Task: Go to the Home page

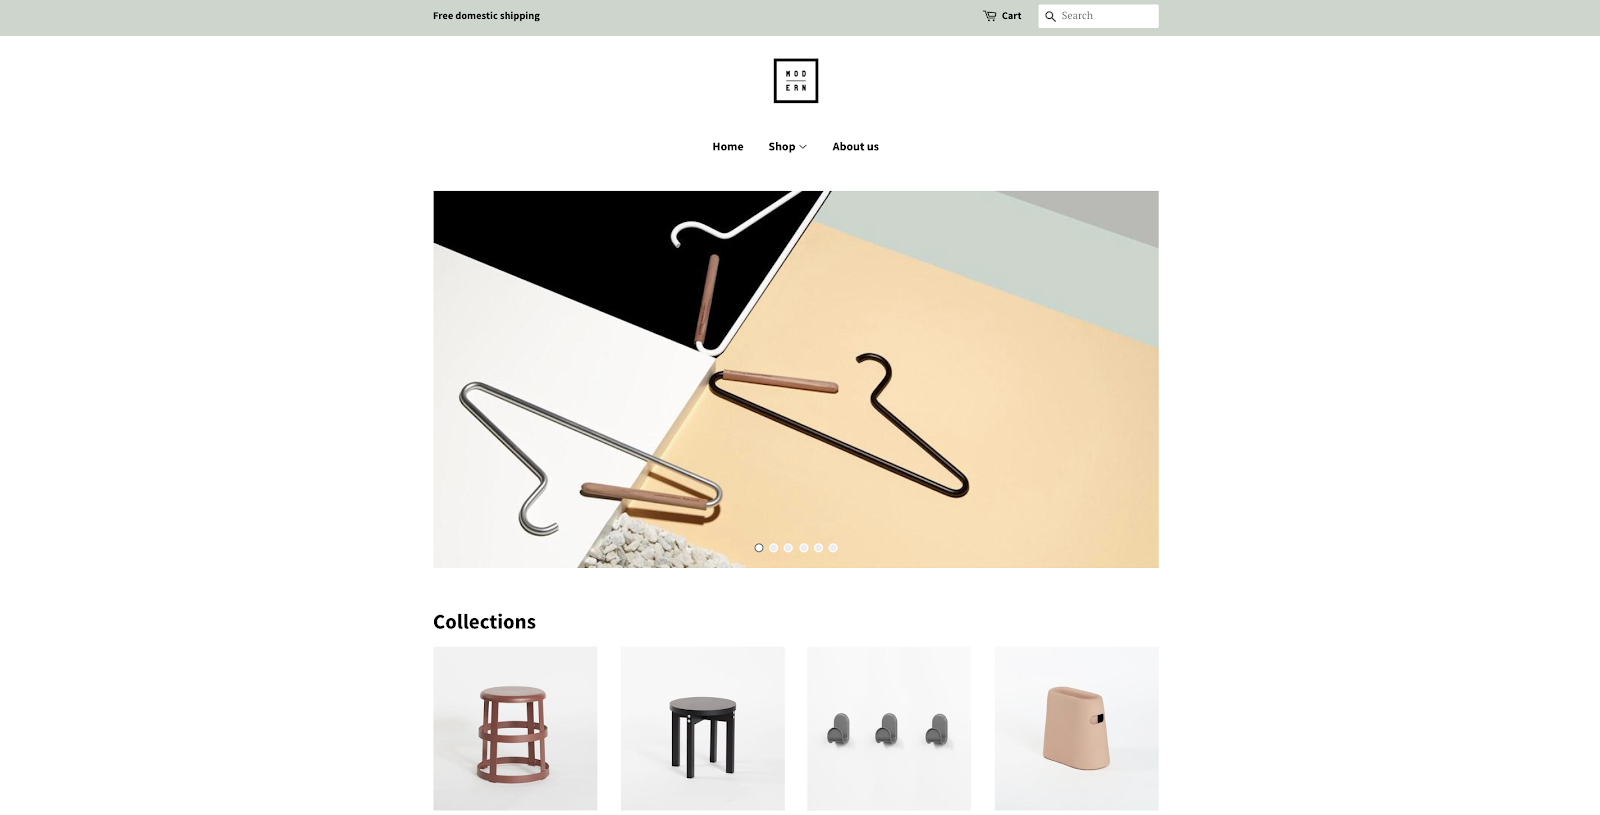Action: coord(728,147)
